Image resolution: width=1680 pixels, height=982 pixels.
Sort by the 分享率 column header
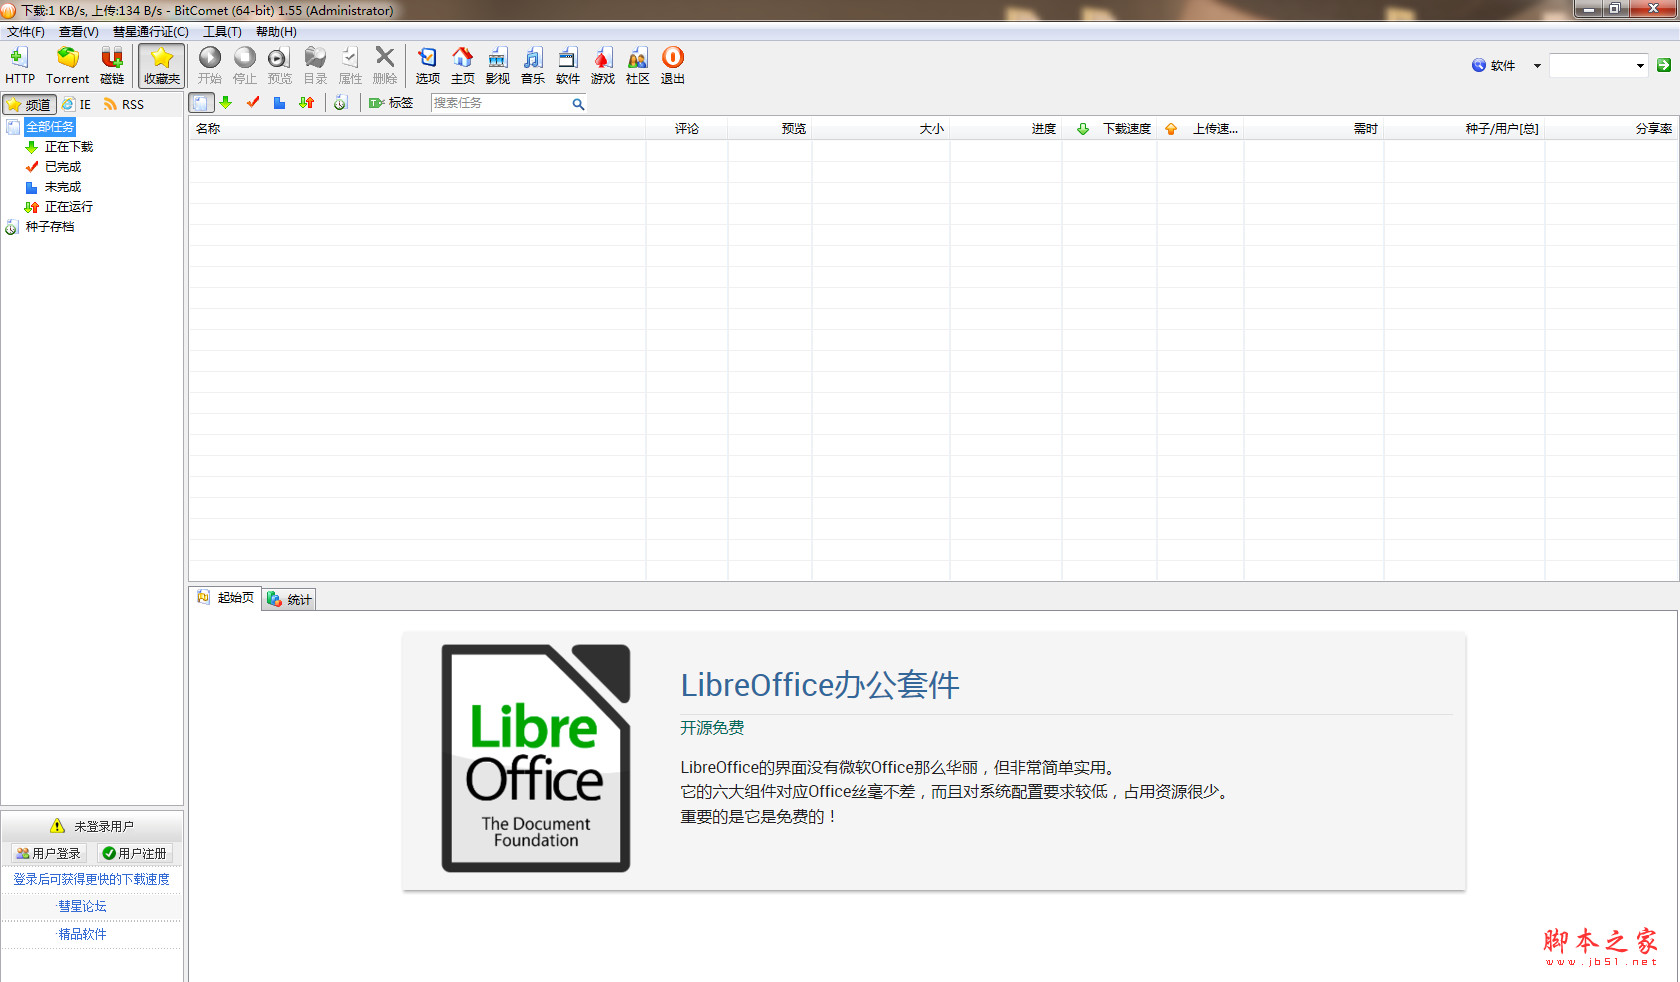point(1611,128)
